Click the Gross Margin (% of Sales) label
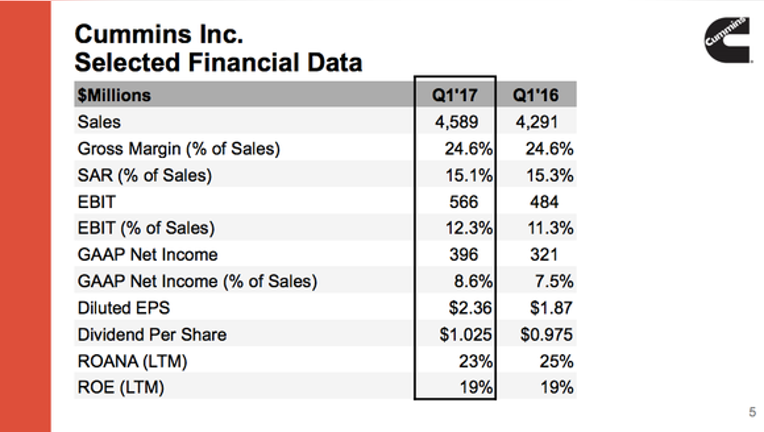Screen dimensions: 764x432 click(179, 149)
